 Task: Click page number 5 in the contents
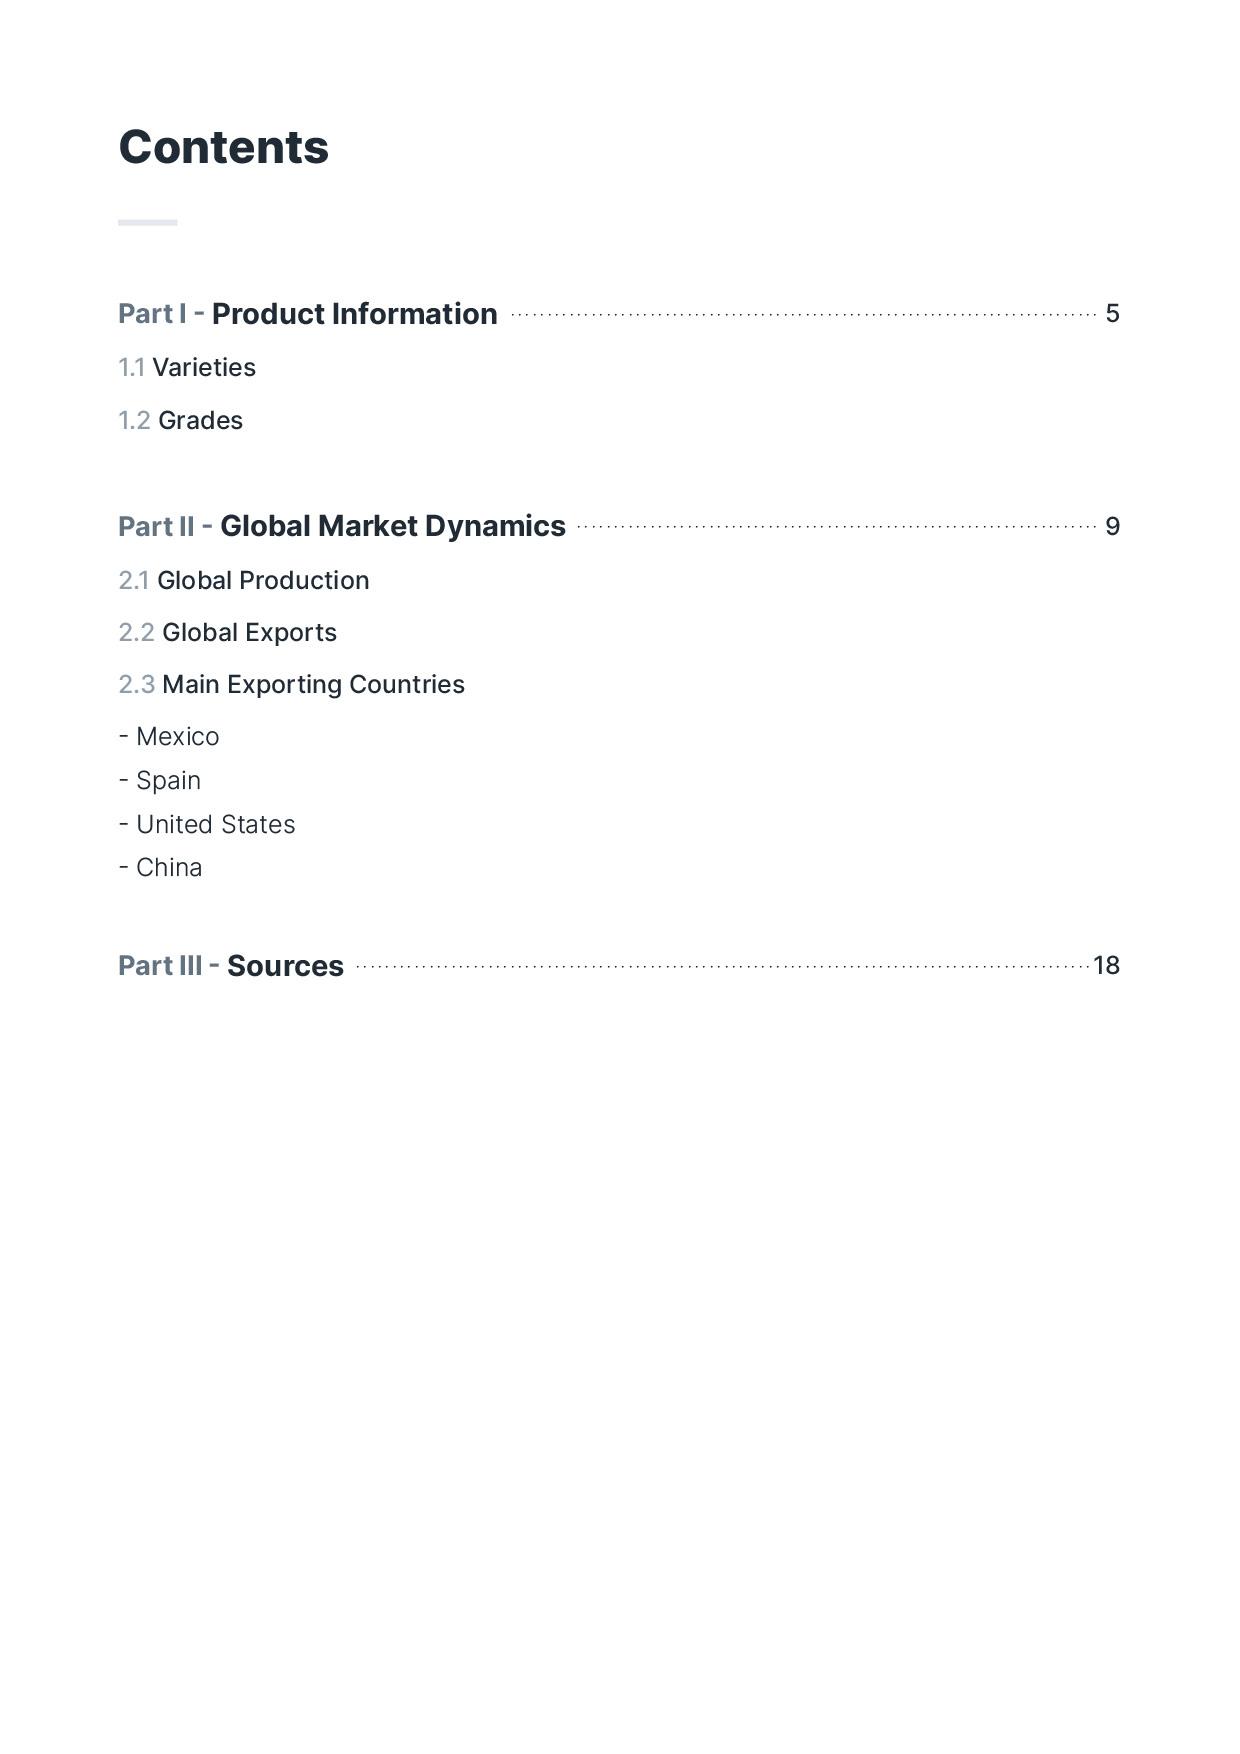click(x=1112, y=314)
